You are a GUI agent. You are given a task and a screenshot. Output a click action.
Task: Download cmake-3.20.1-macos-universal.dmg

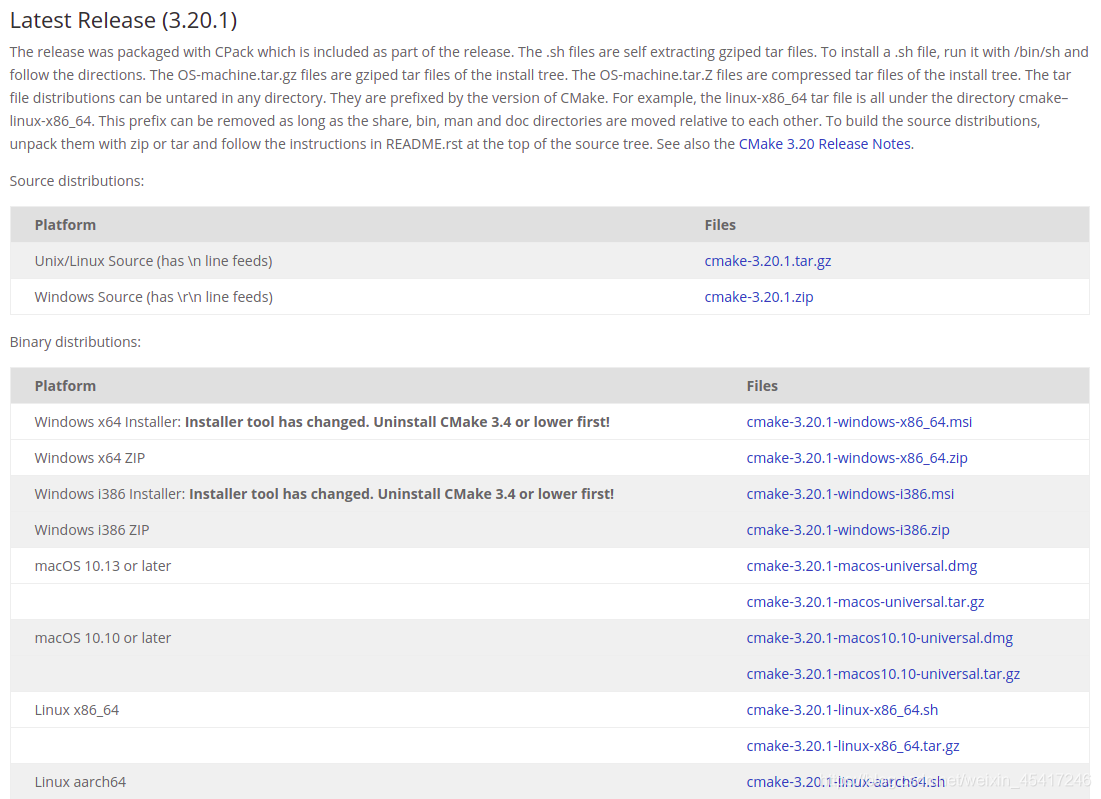pos(862,566)
